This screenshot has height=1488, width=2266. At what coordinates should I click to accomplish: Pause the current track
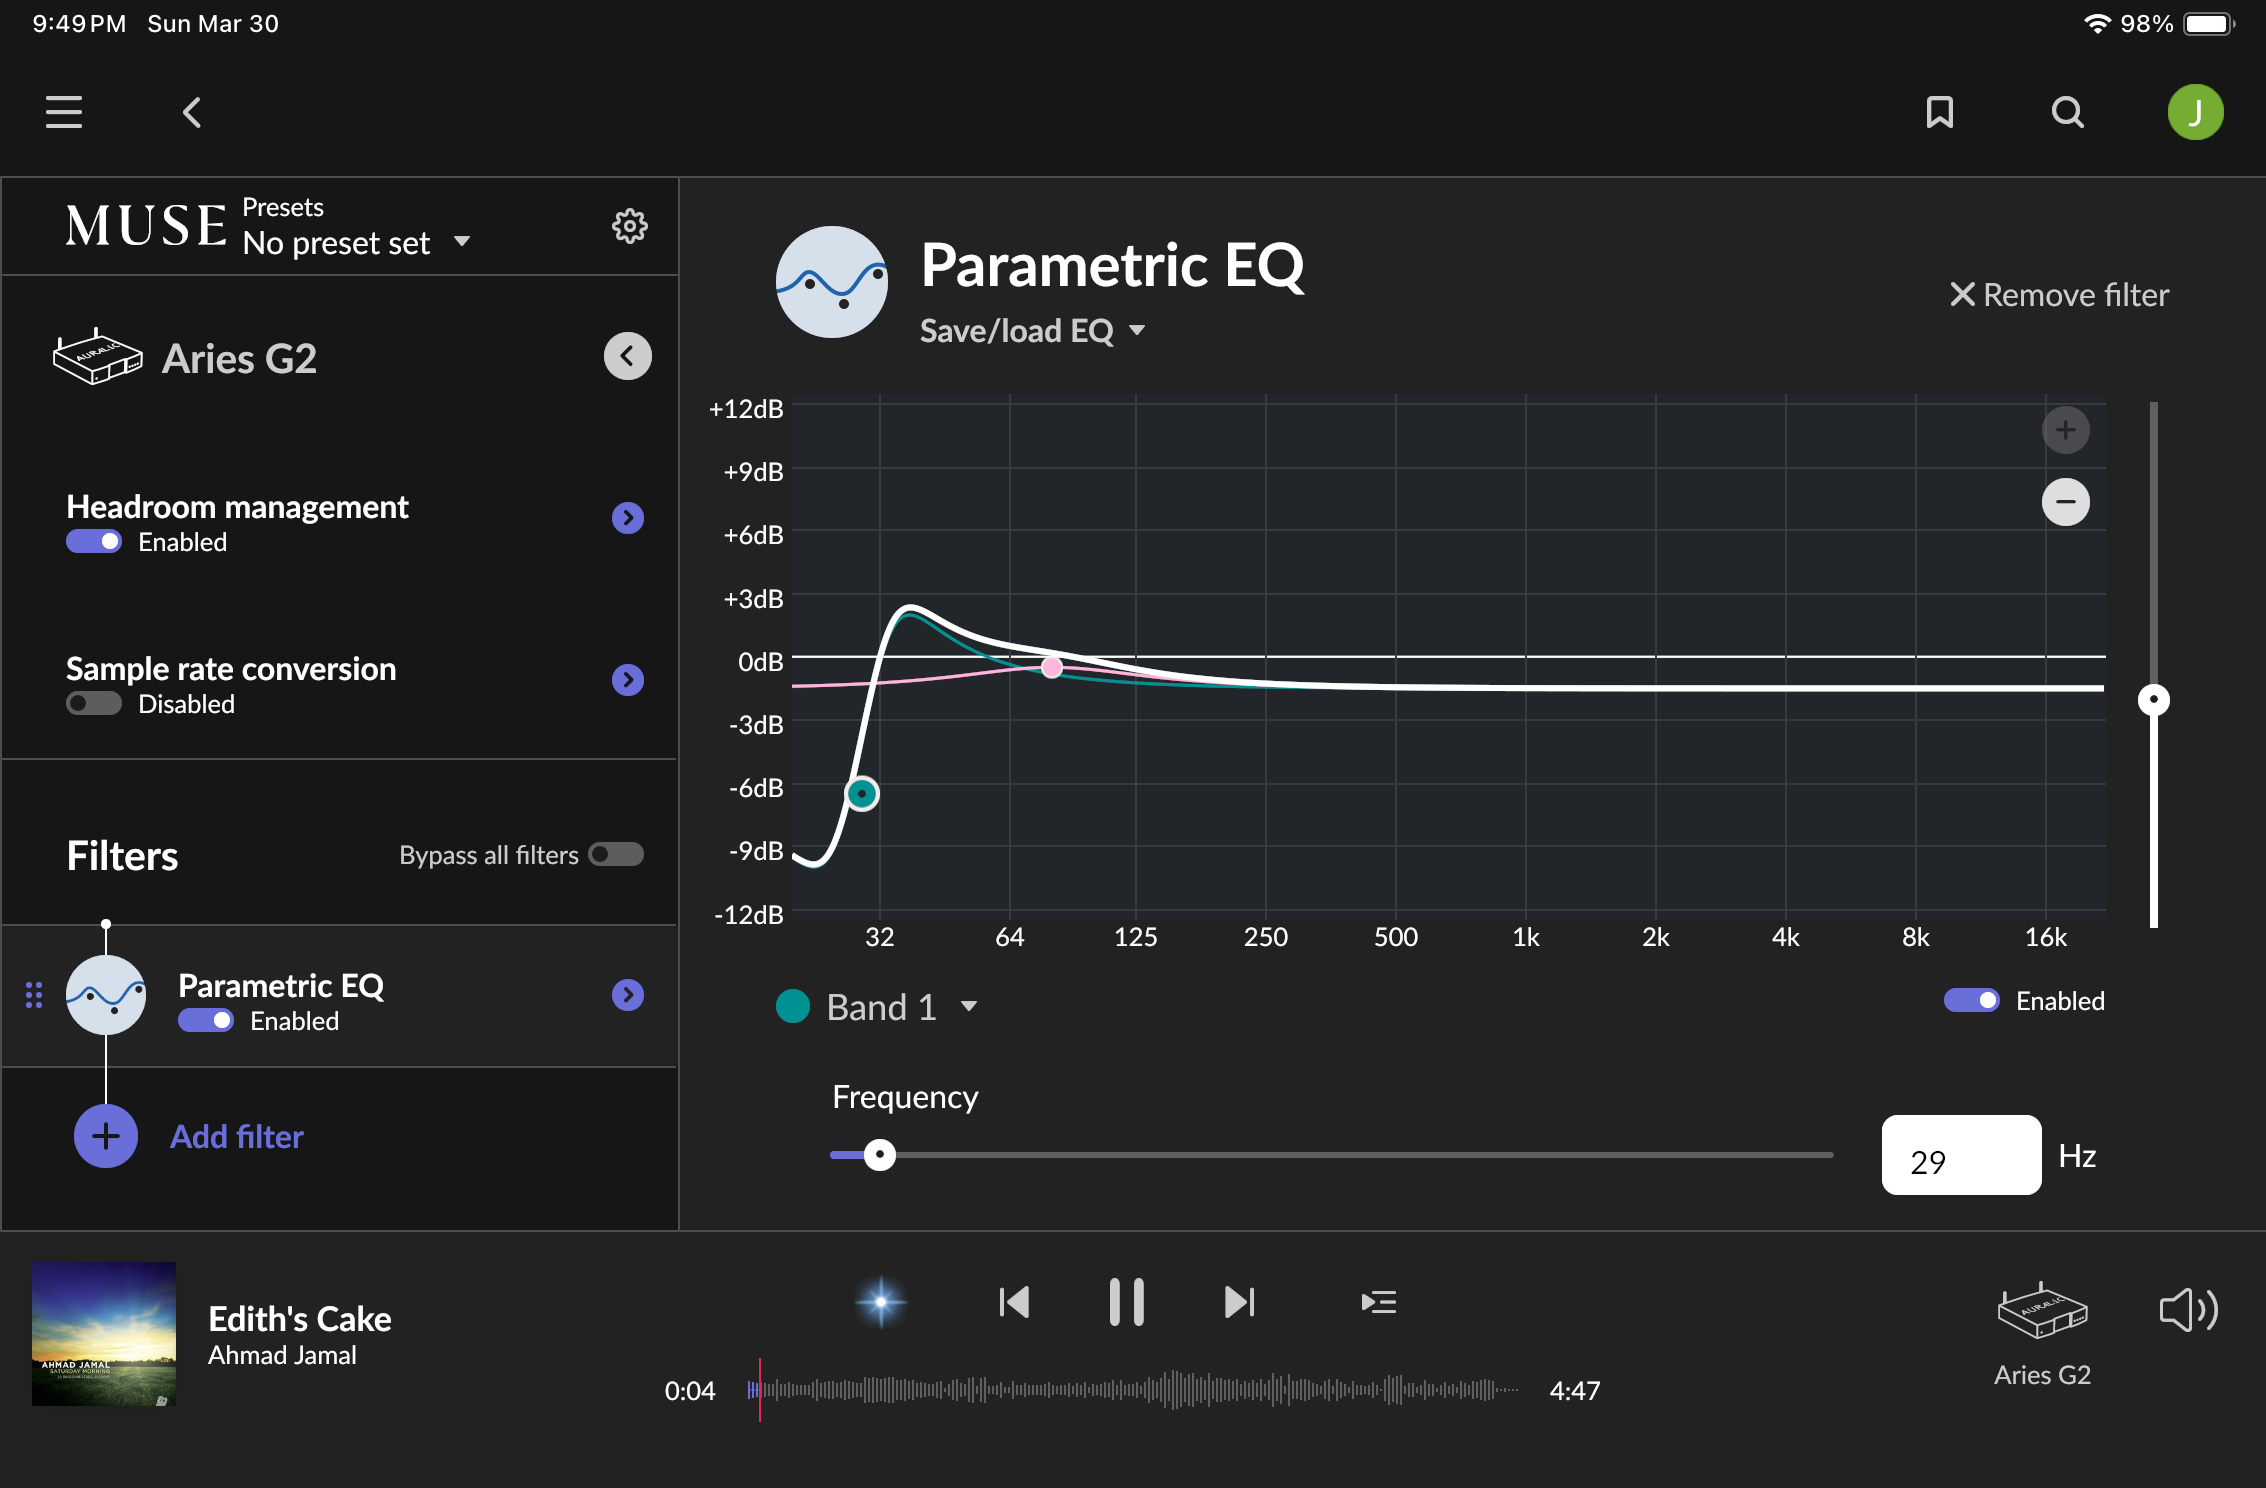(1126, 1302)
